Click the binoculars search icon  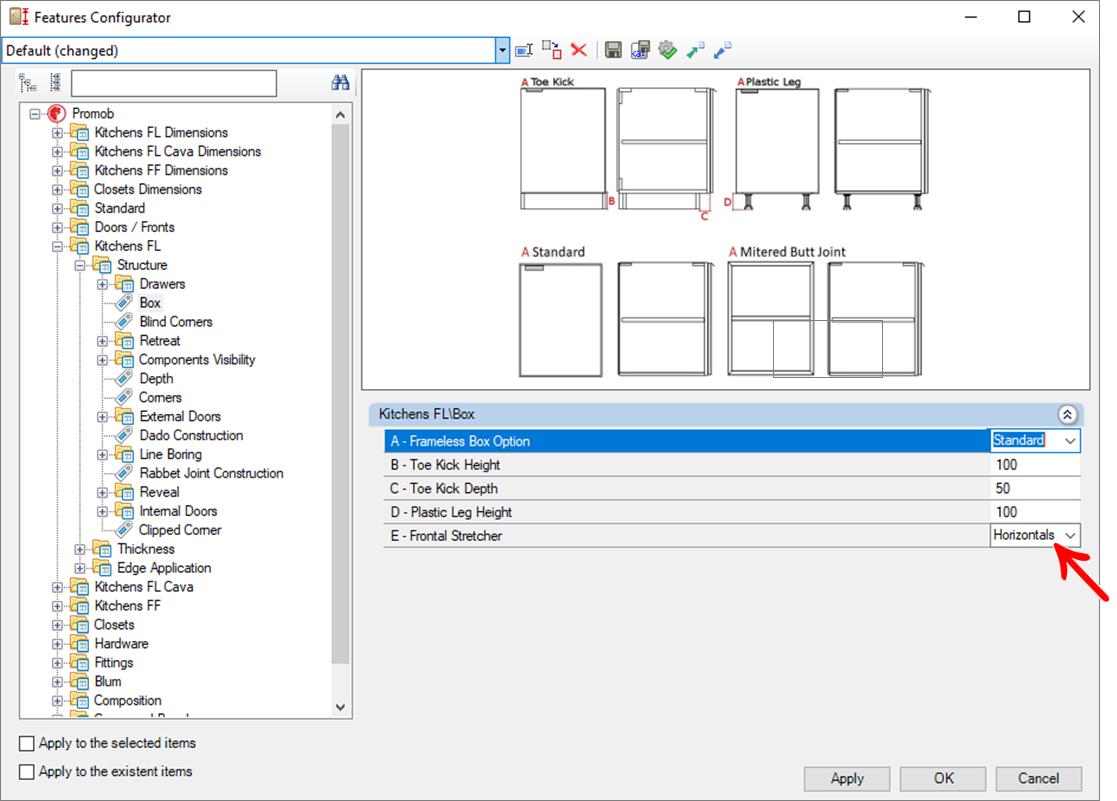[x=340, y=83]
